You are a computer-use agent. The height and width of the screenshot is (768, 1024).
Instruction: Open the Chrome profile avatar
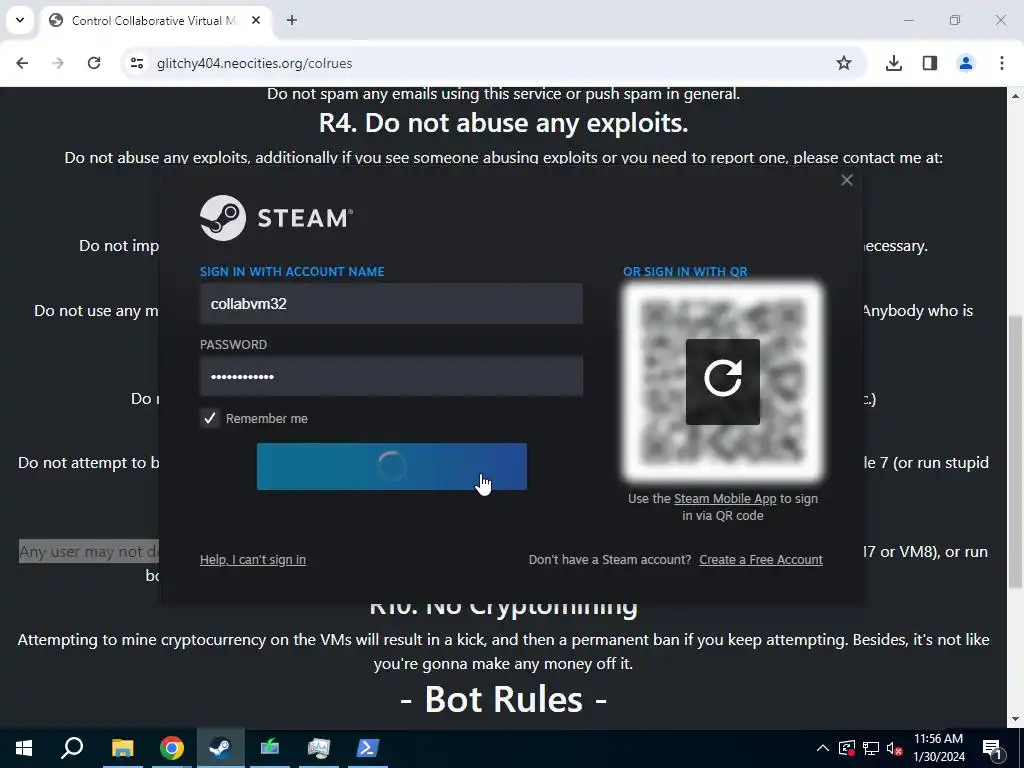(x=966, y=63)
